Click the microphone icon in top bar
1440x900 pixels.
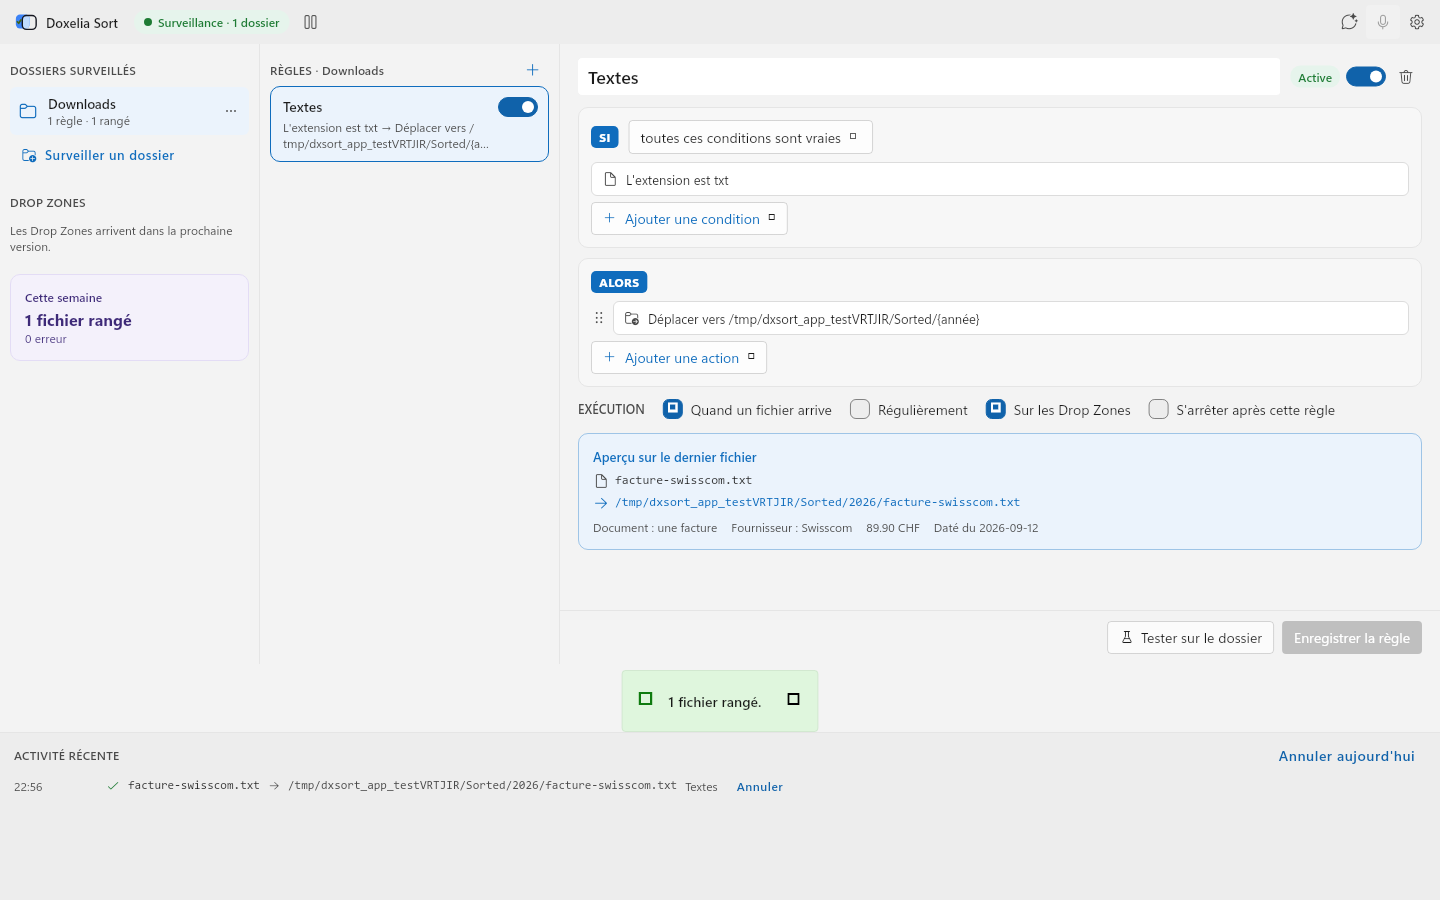pyautogui.click(x=1383, y=22)
